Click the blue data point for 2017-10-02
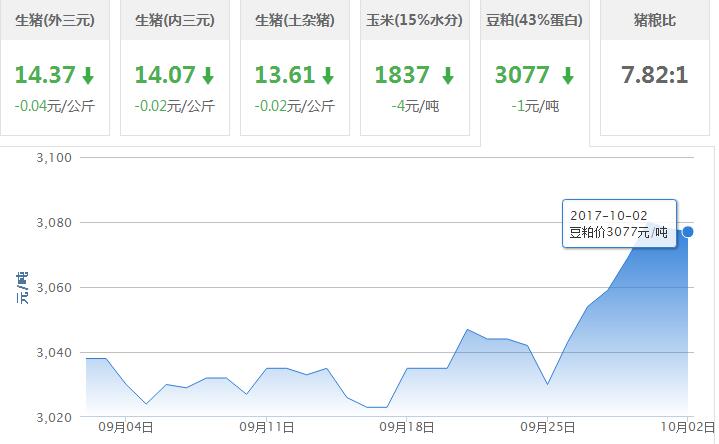 point(687,232)
